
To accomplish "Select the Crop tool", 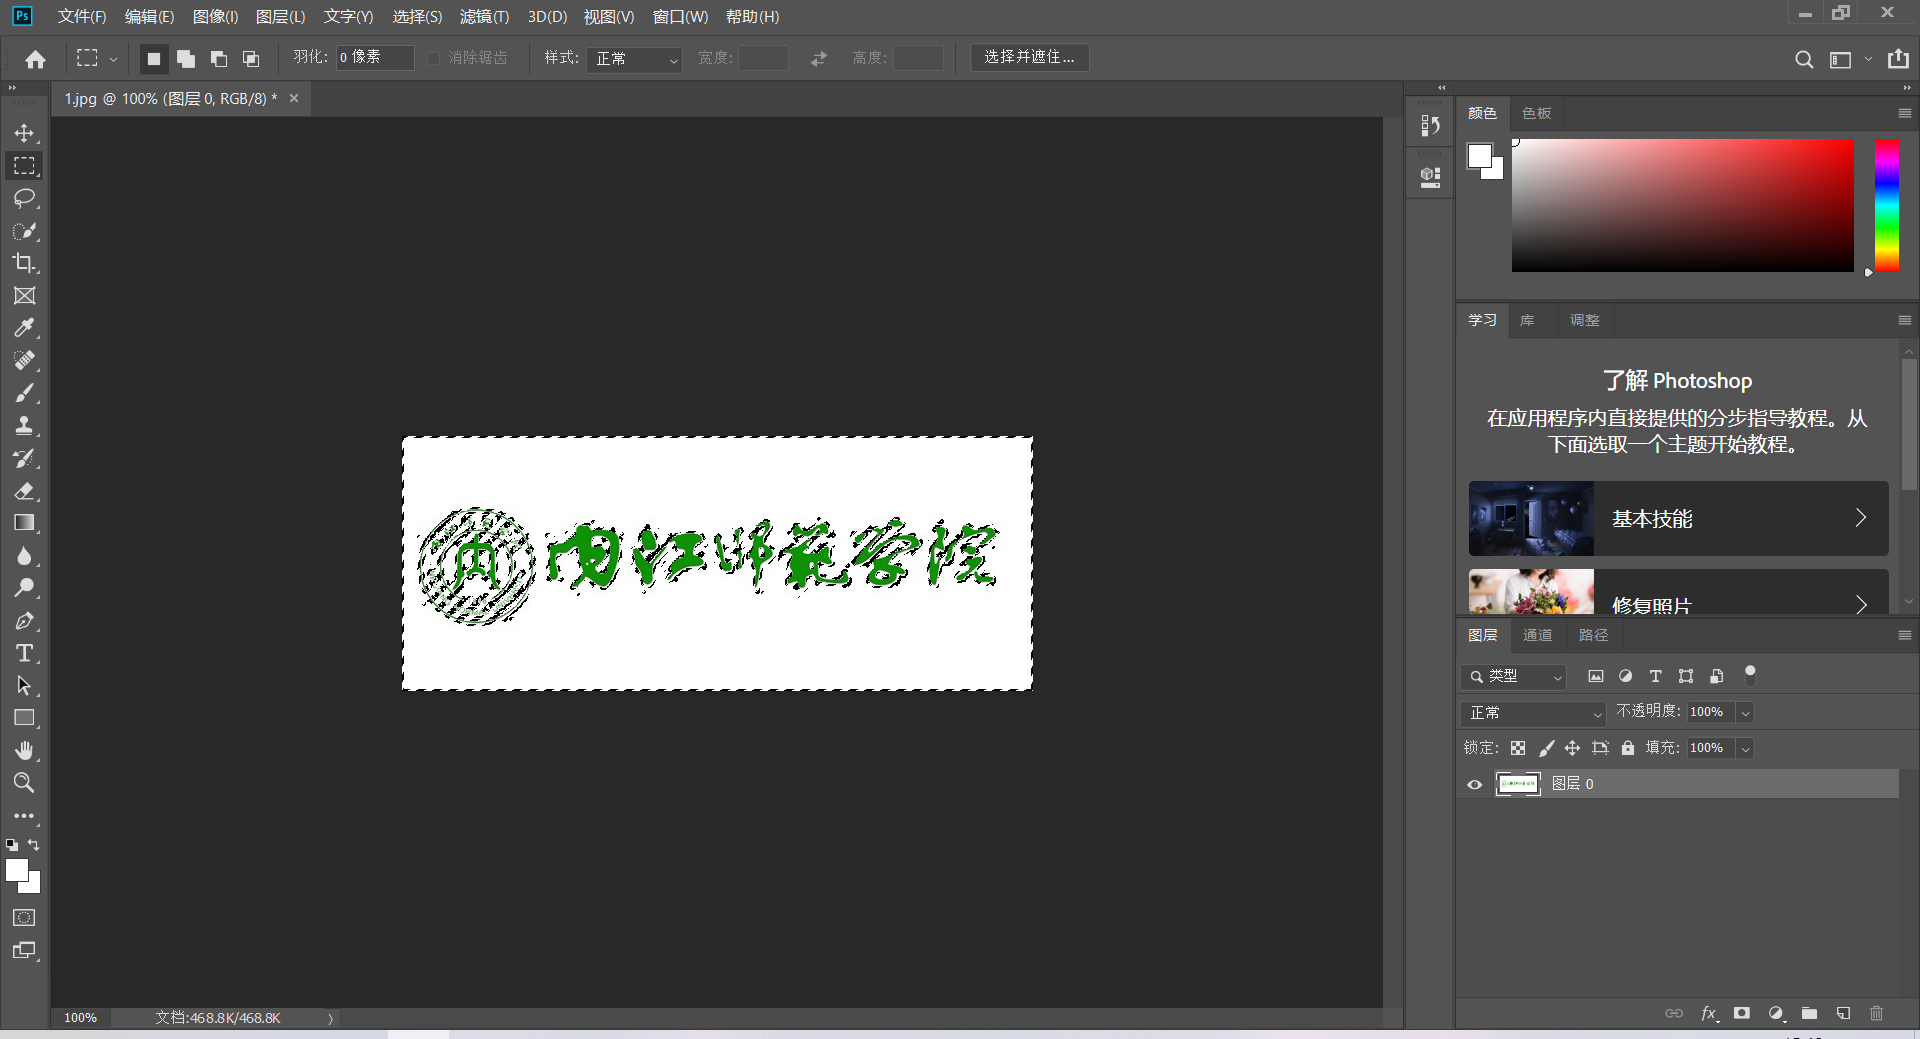I will 24,263.
